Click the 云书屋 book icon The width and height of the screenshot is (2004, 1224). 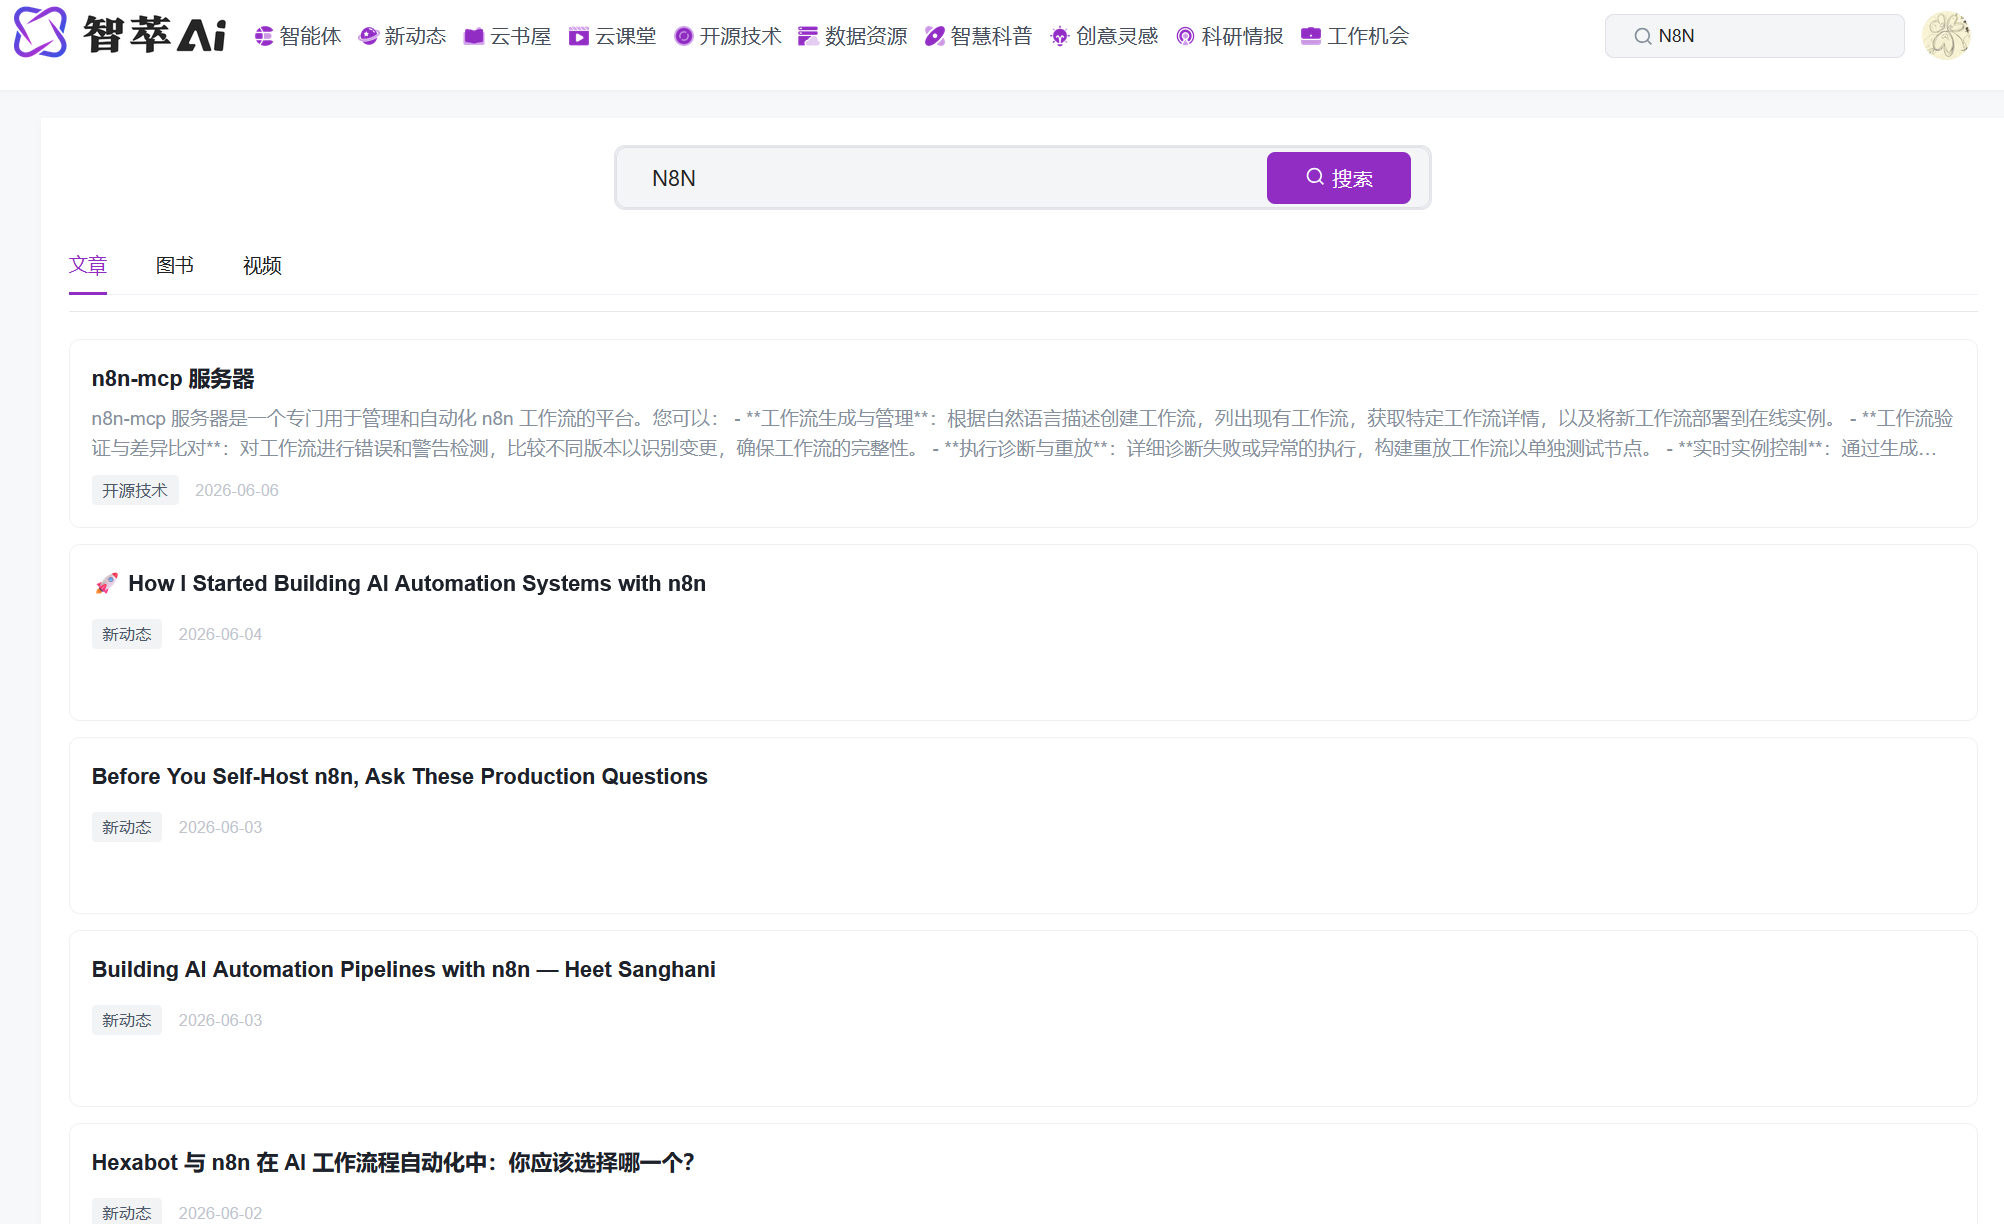coord(474,36)
